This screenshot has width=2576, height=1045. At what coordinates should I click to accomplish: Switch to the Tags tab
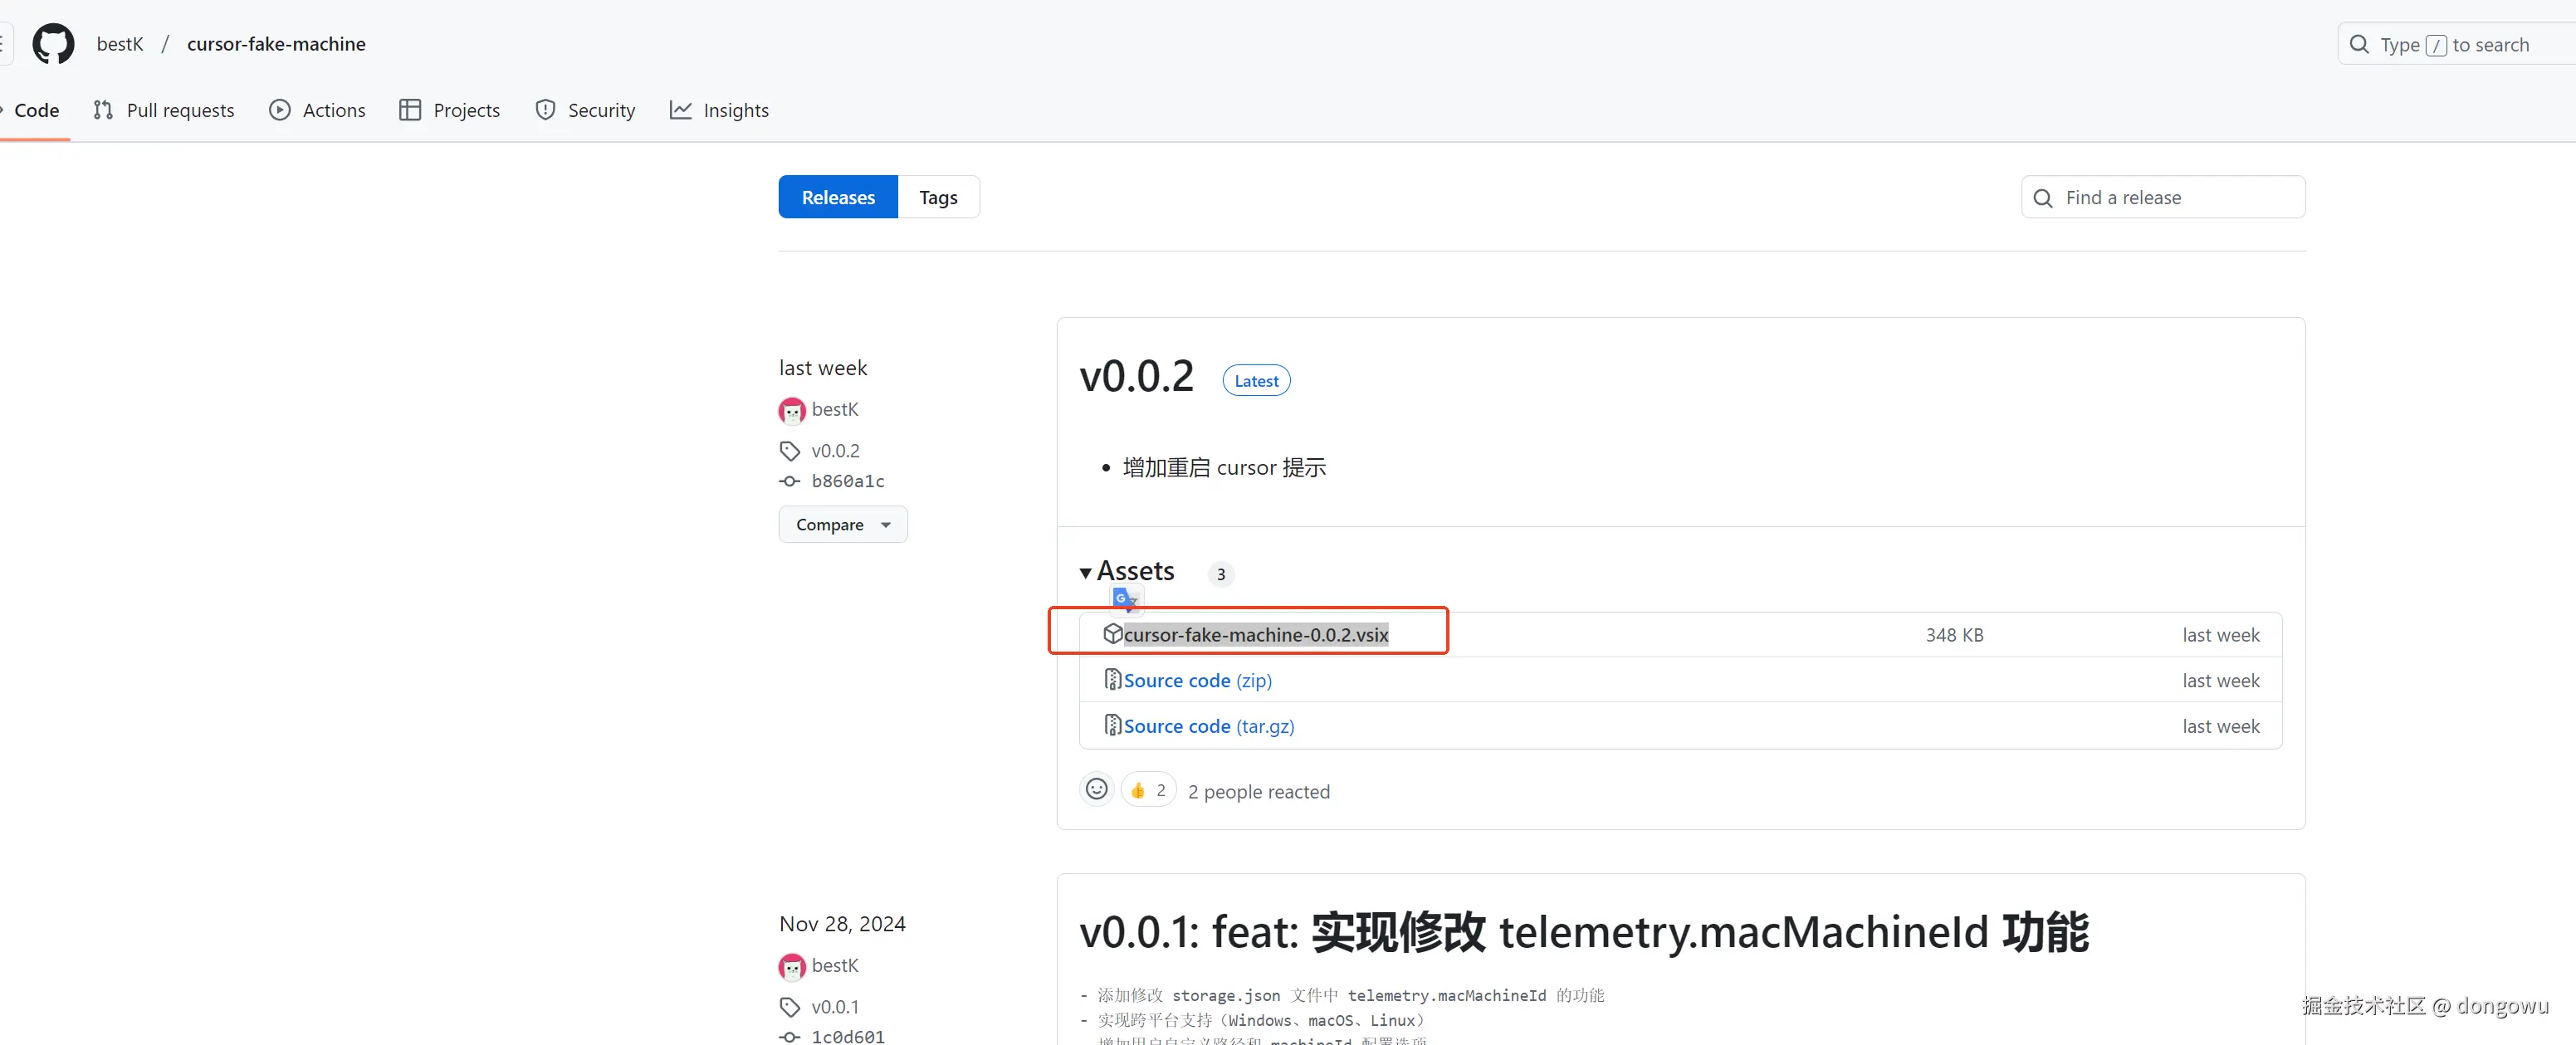pyautogui.click(x=937, y=198)
